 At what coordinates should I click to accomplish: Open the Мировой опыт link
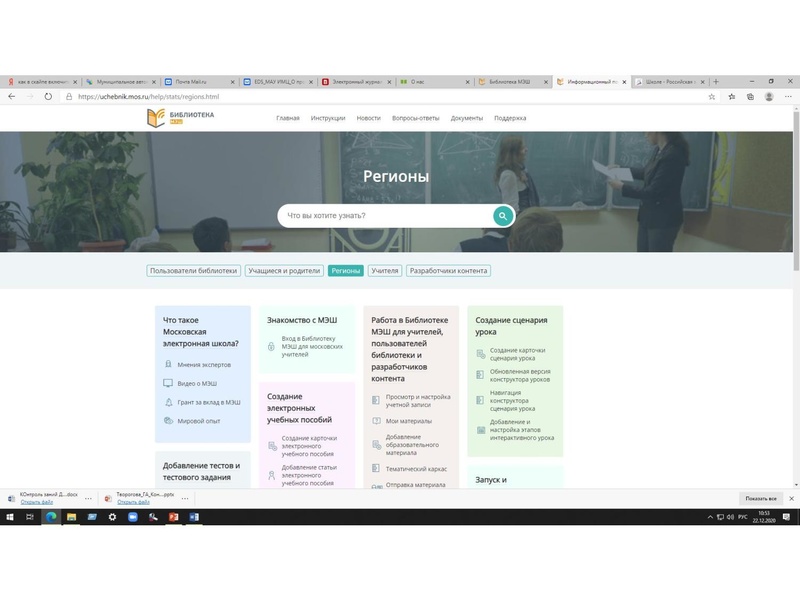pos(198,421)
